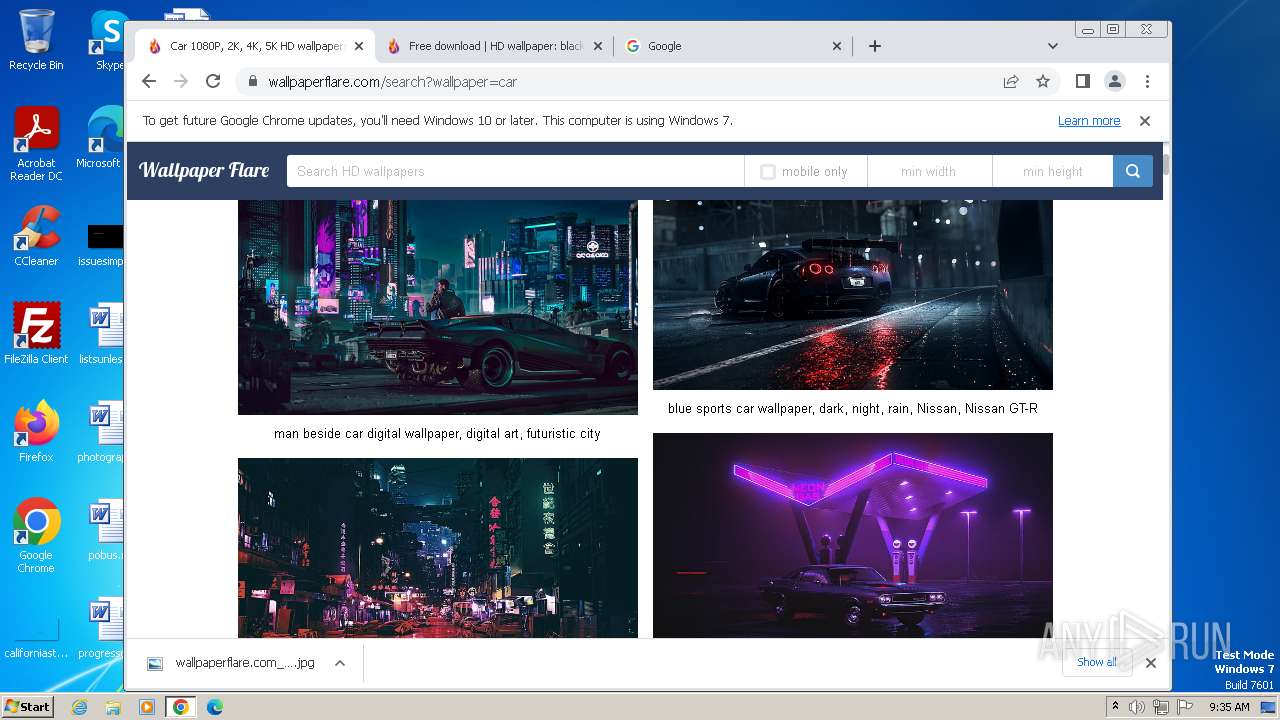This screenshot has width=1280, height=720.
Task: Click the volume icon in system tray
Action: click(x=1137, y=707)
